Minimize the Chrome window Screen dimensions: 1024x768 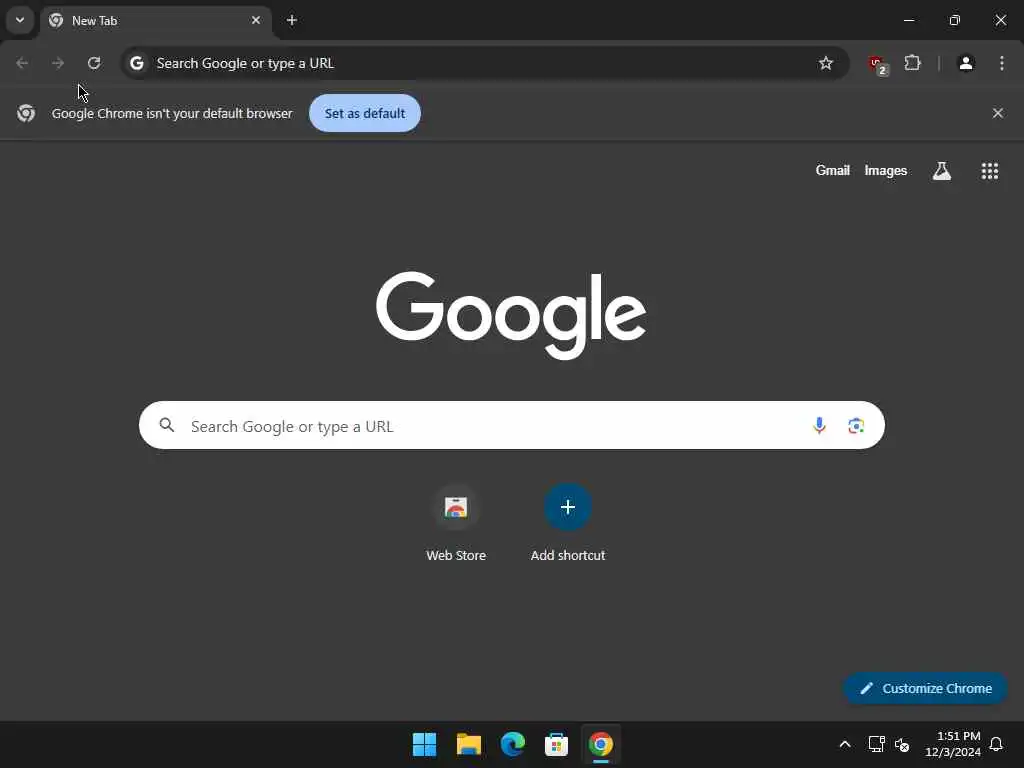[908, 20]
